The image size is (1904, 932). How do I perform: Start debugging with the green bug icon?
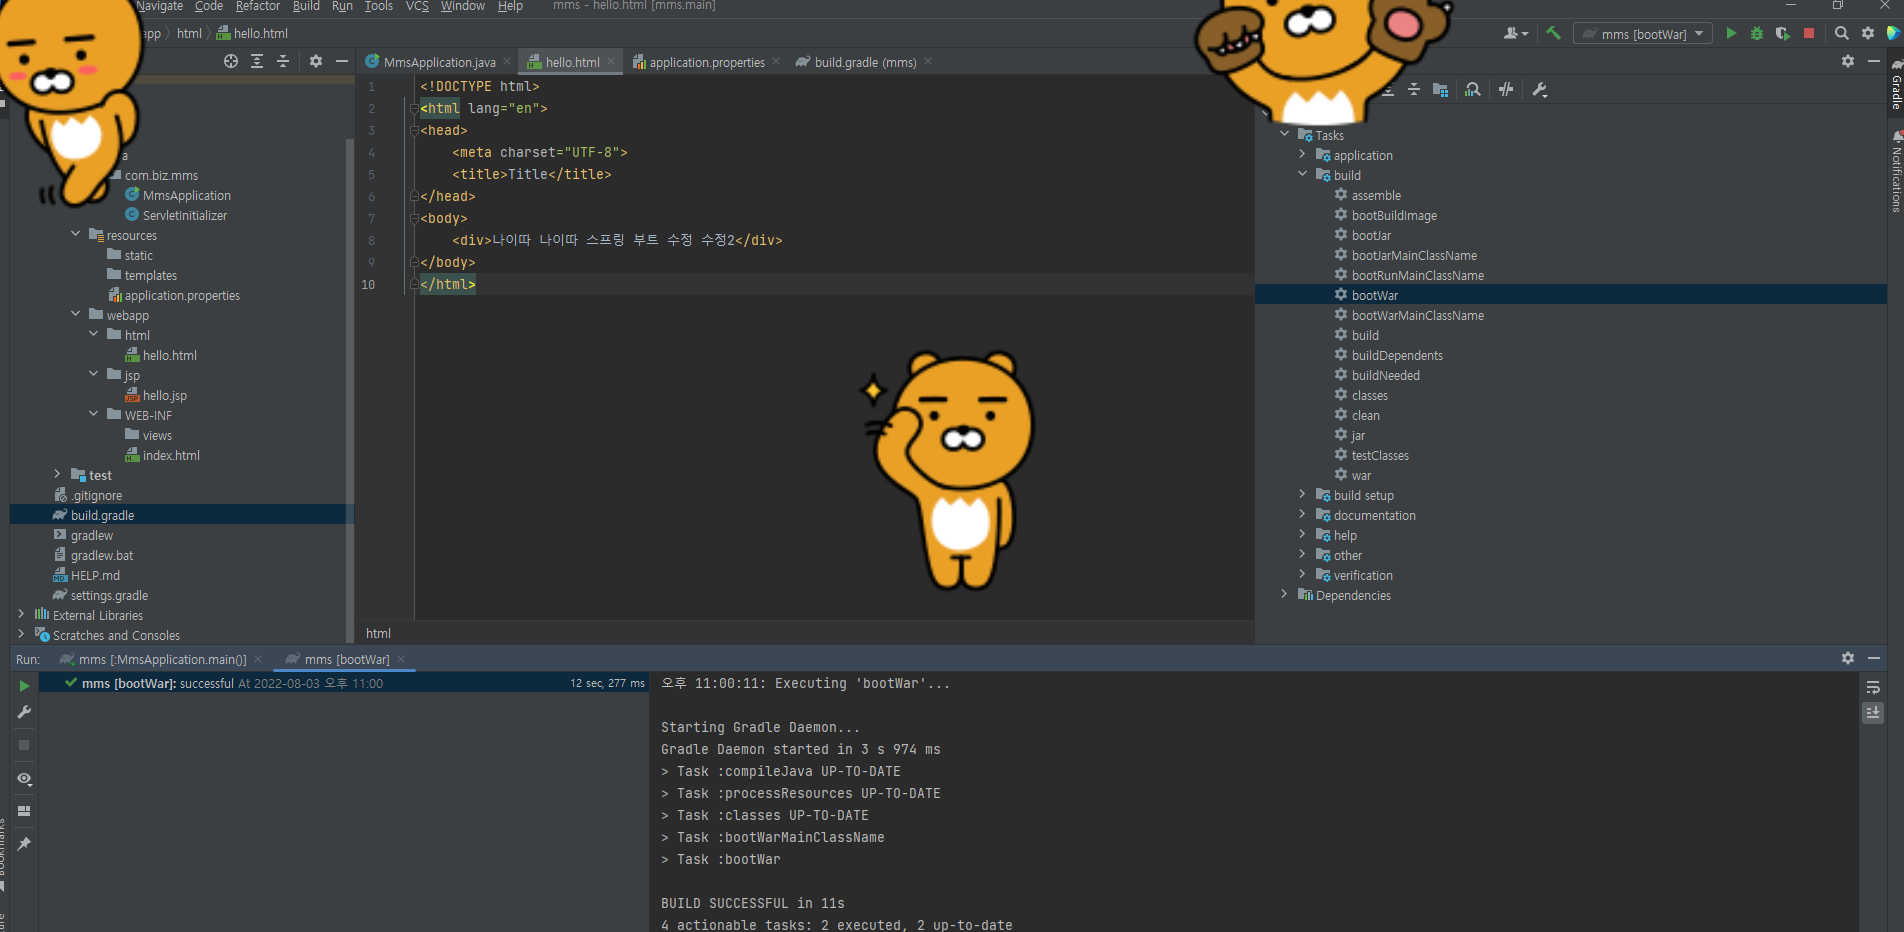1757,33
